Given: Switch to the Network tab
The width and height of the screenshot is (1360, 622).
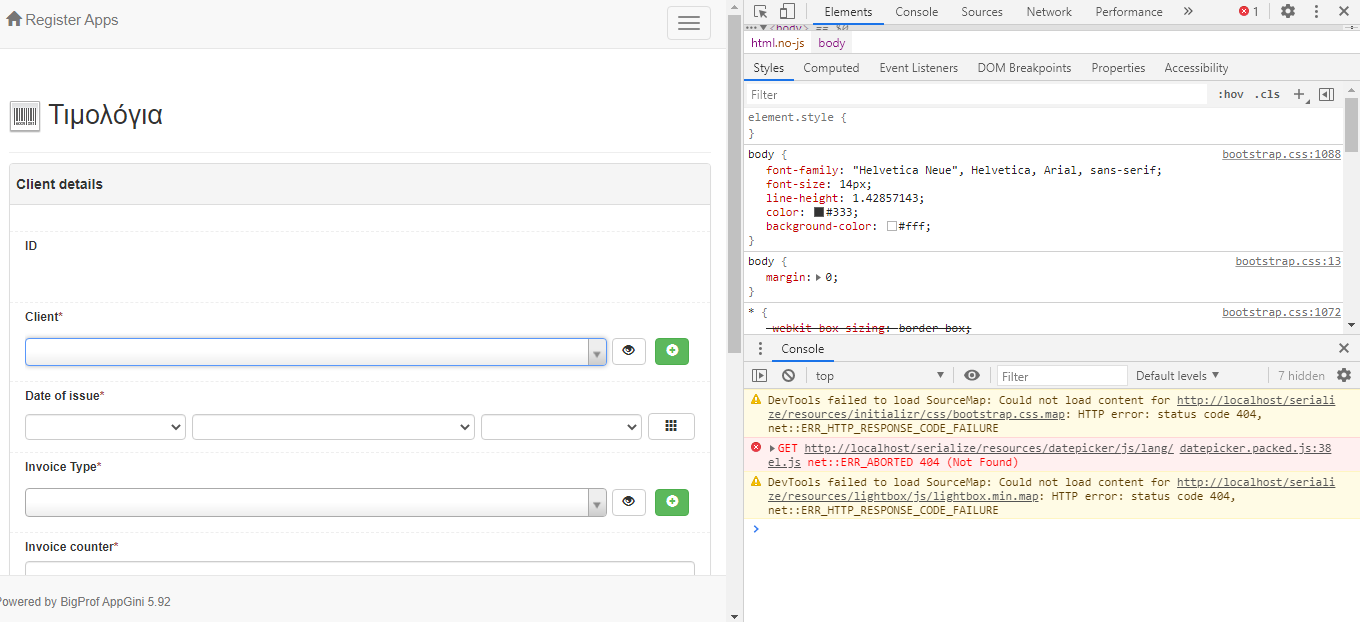Looking at the screenshot, I should click(x=1048, y=12).
